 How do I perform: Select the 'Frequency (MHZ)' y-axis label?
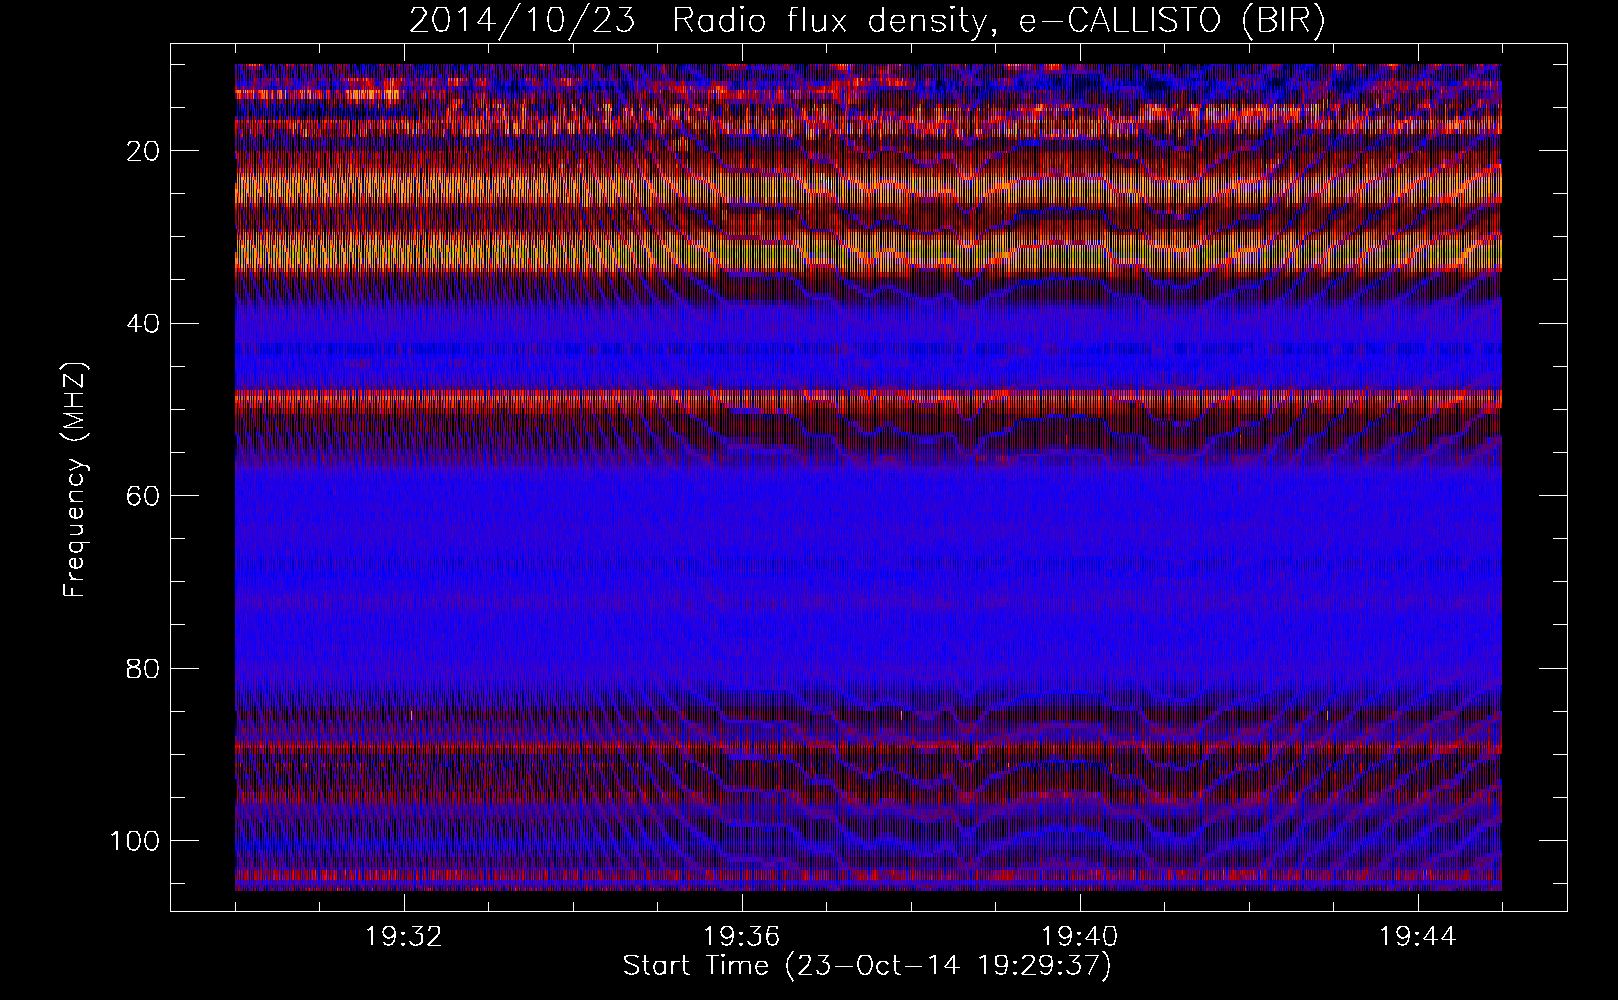pyautogui.click(x=76, y=480)
